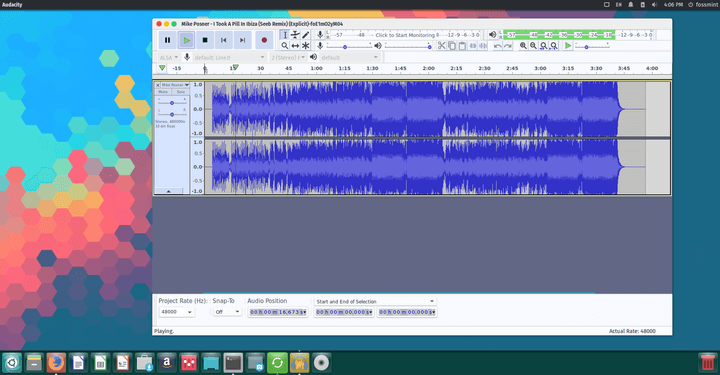Open the Amazon dock icon
Screen dimensions: 720x375
tap(167, 363)
